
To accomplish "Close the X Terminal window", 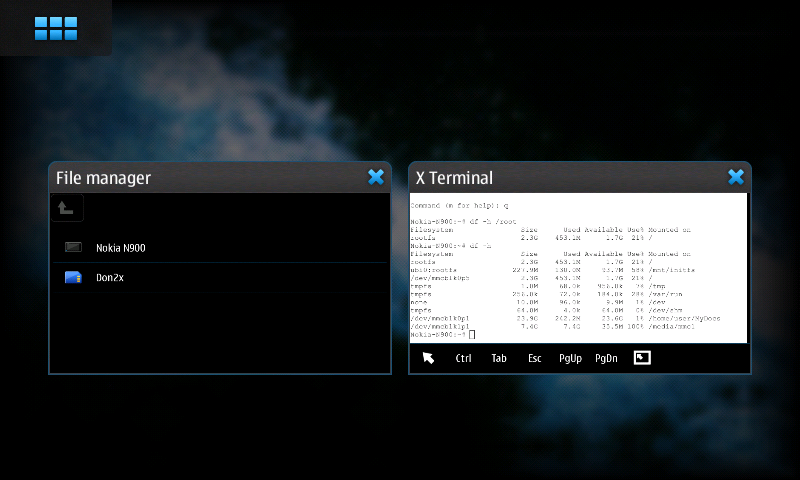I will coord(735,177).
